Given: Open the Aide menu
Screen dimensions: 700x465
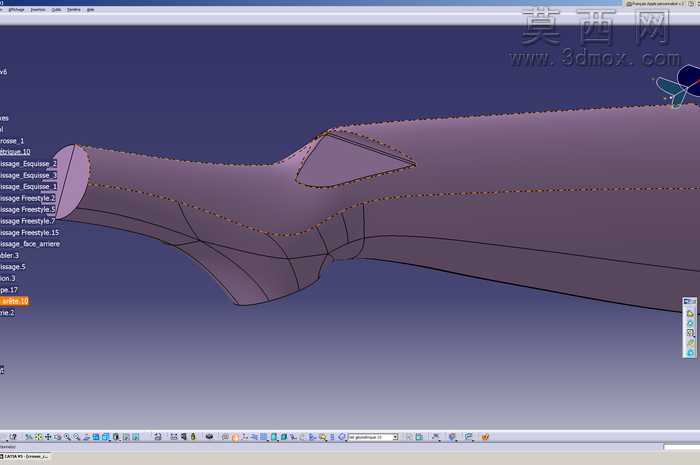Looking at the screenshot, I should coord(90,9).
